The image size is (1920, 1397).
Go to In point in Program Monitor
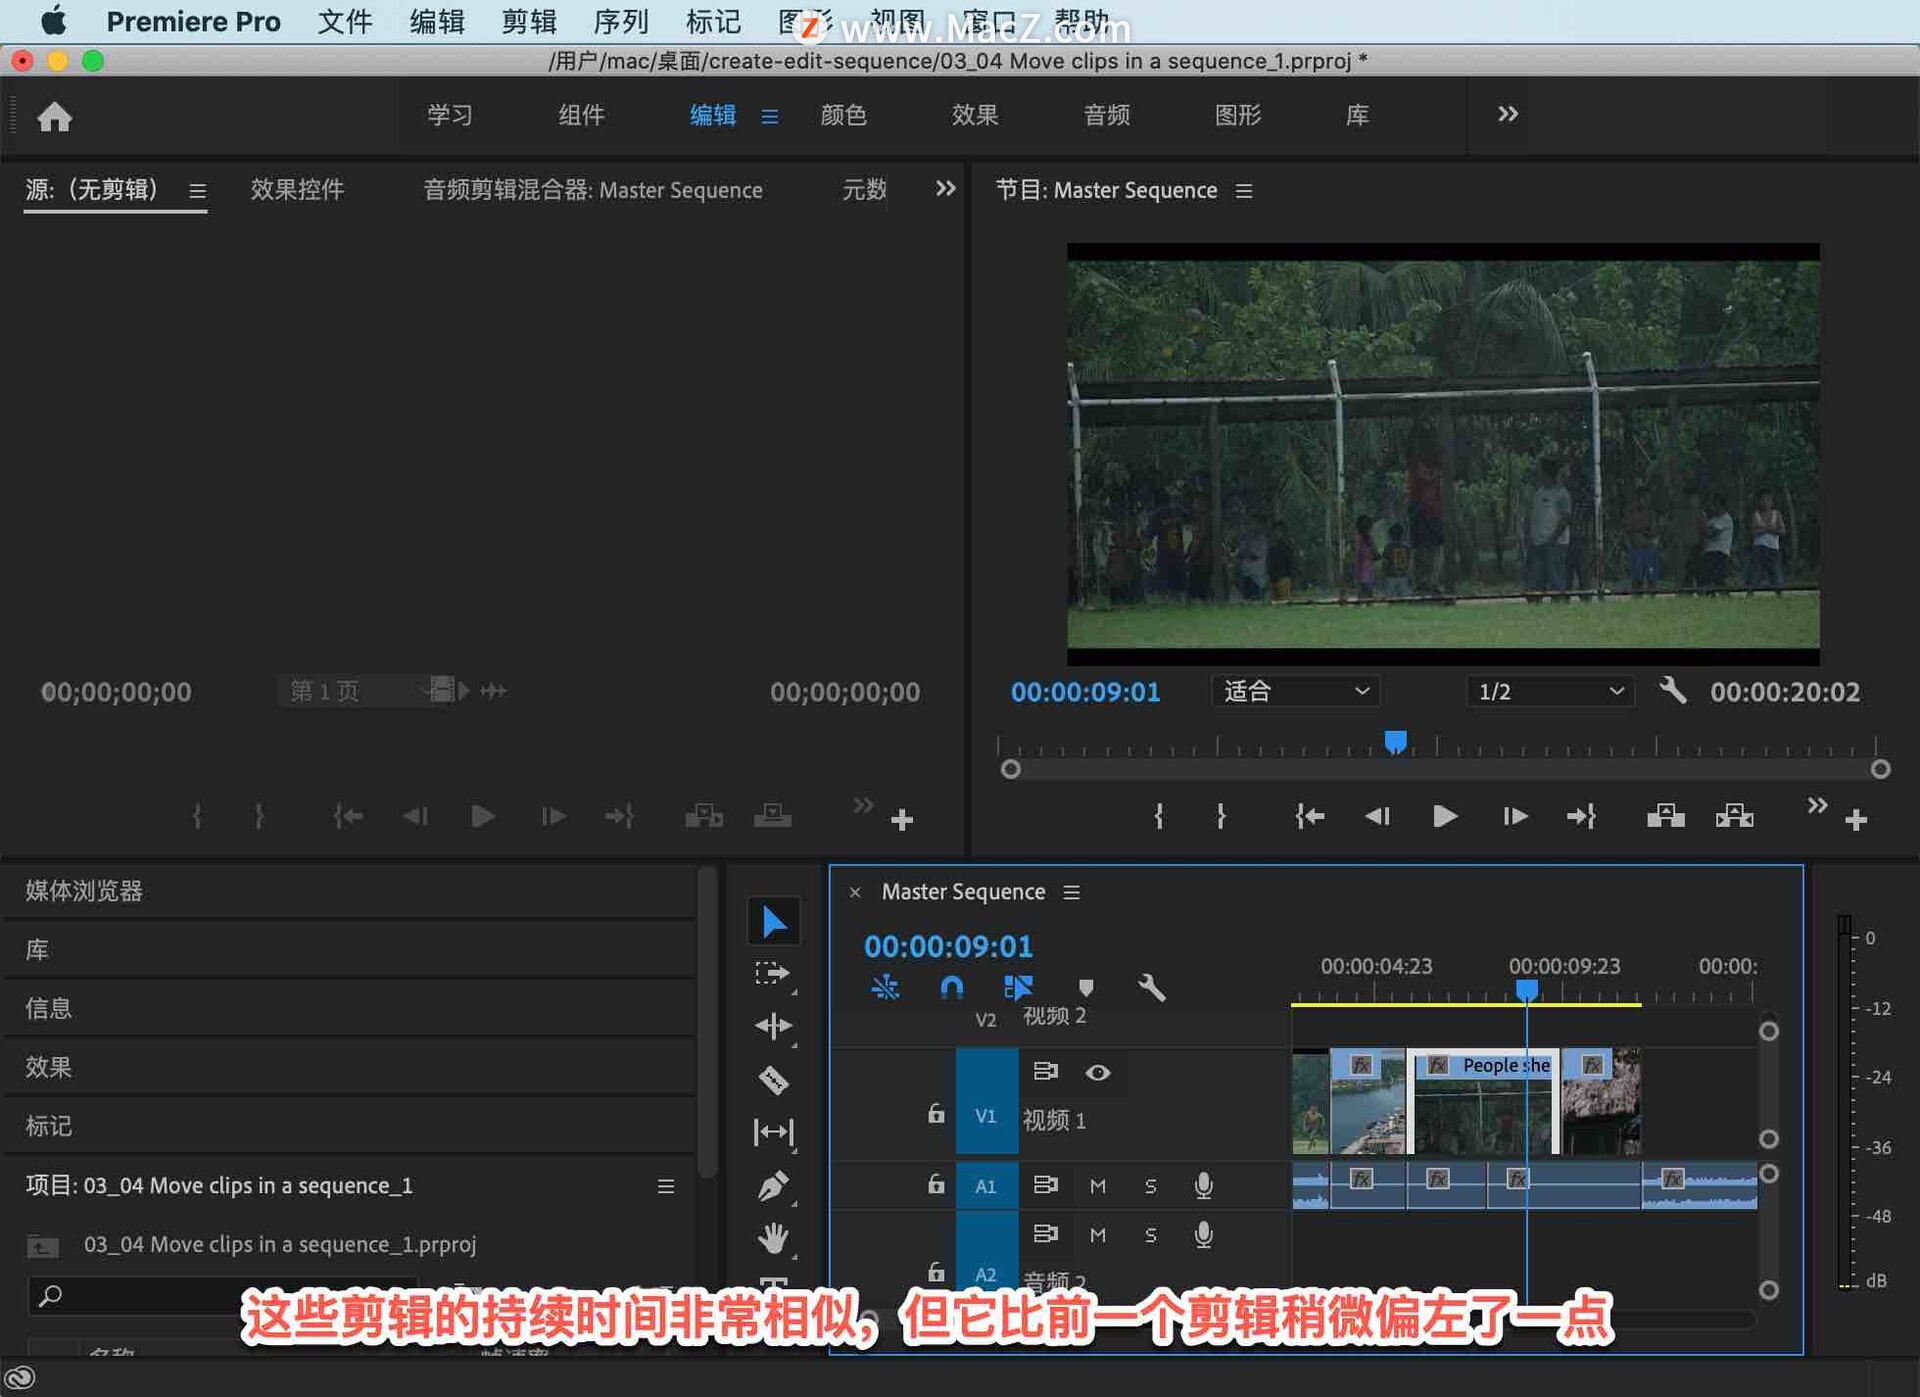tap(1309, 817)
